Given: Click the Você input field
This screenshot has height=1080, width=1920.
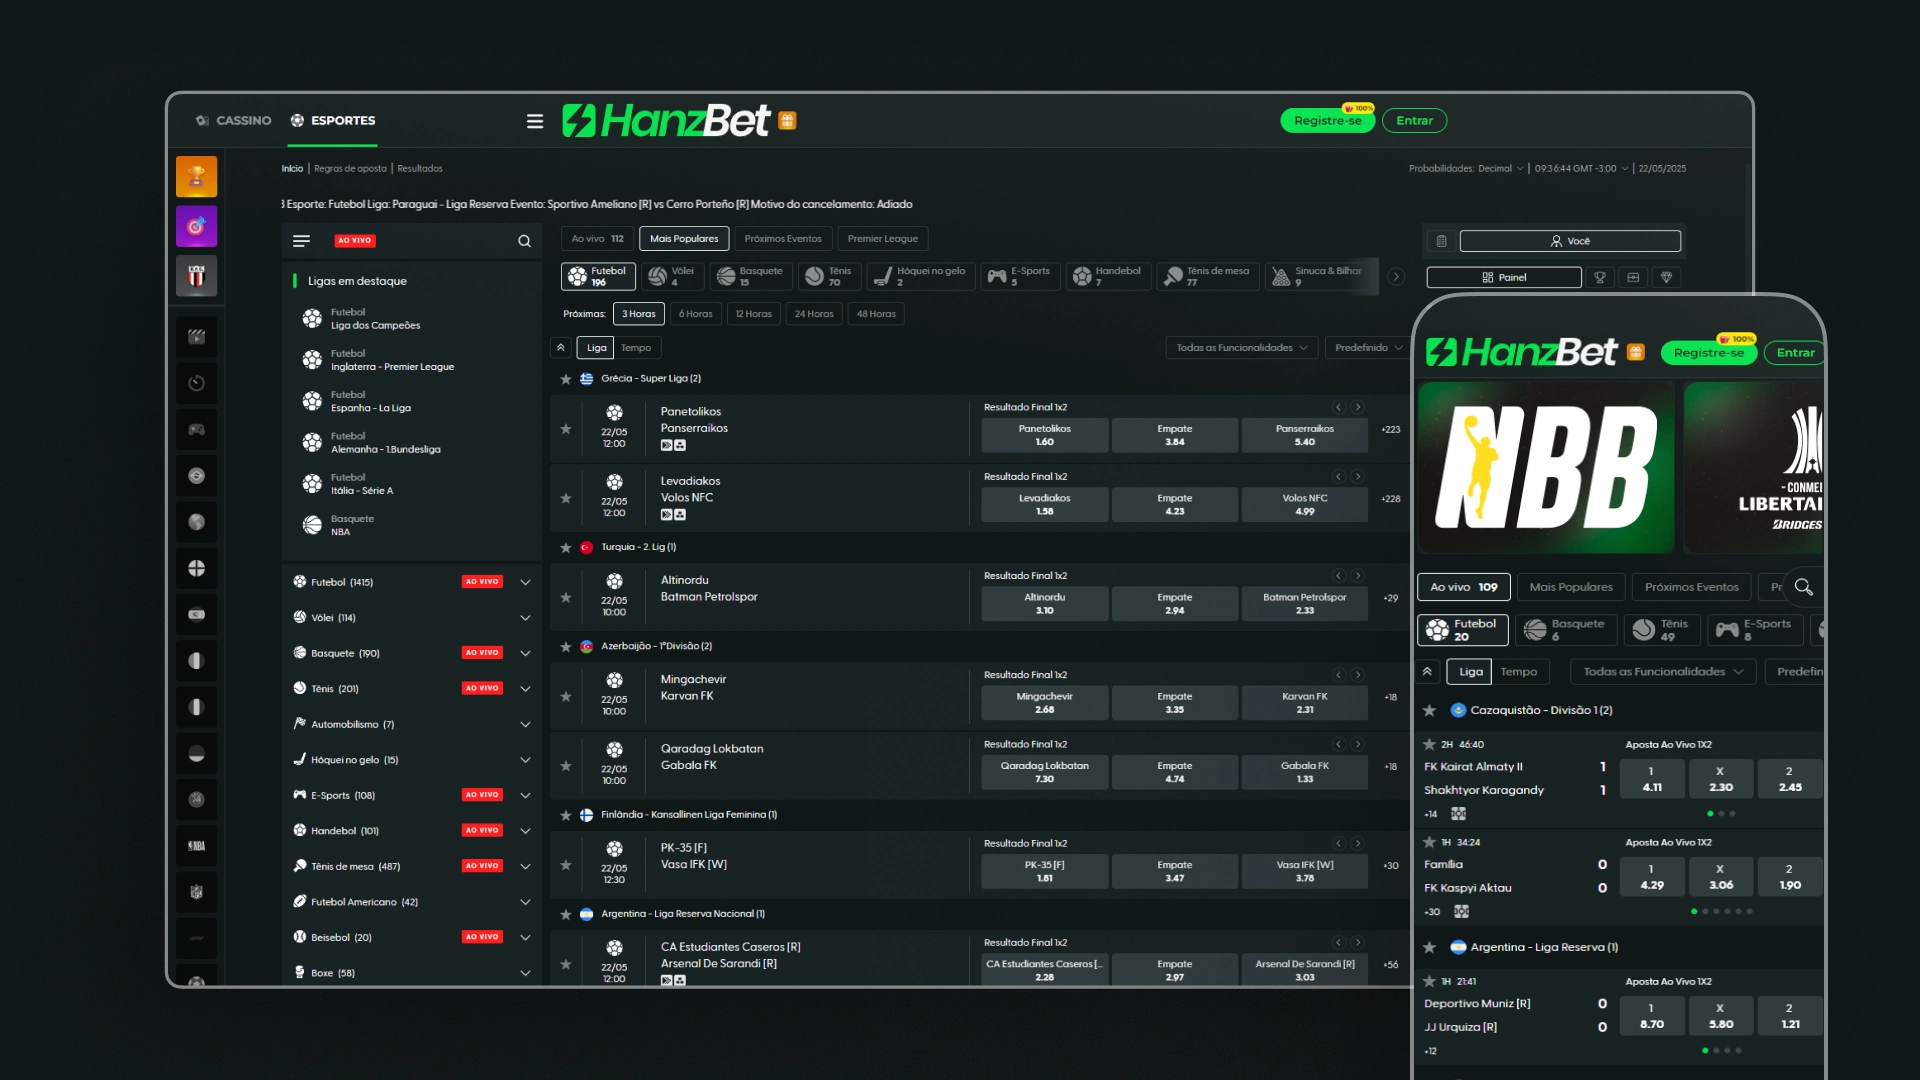Looking at the screenshot, I should (1570, 241).
